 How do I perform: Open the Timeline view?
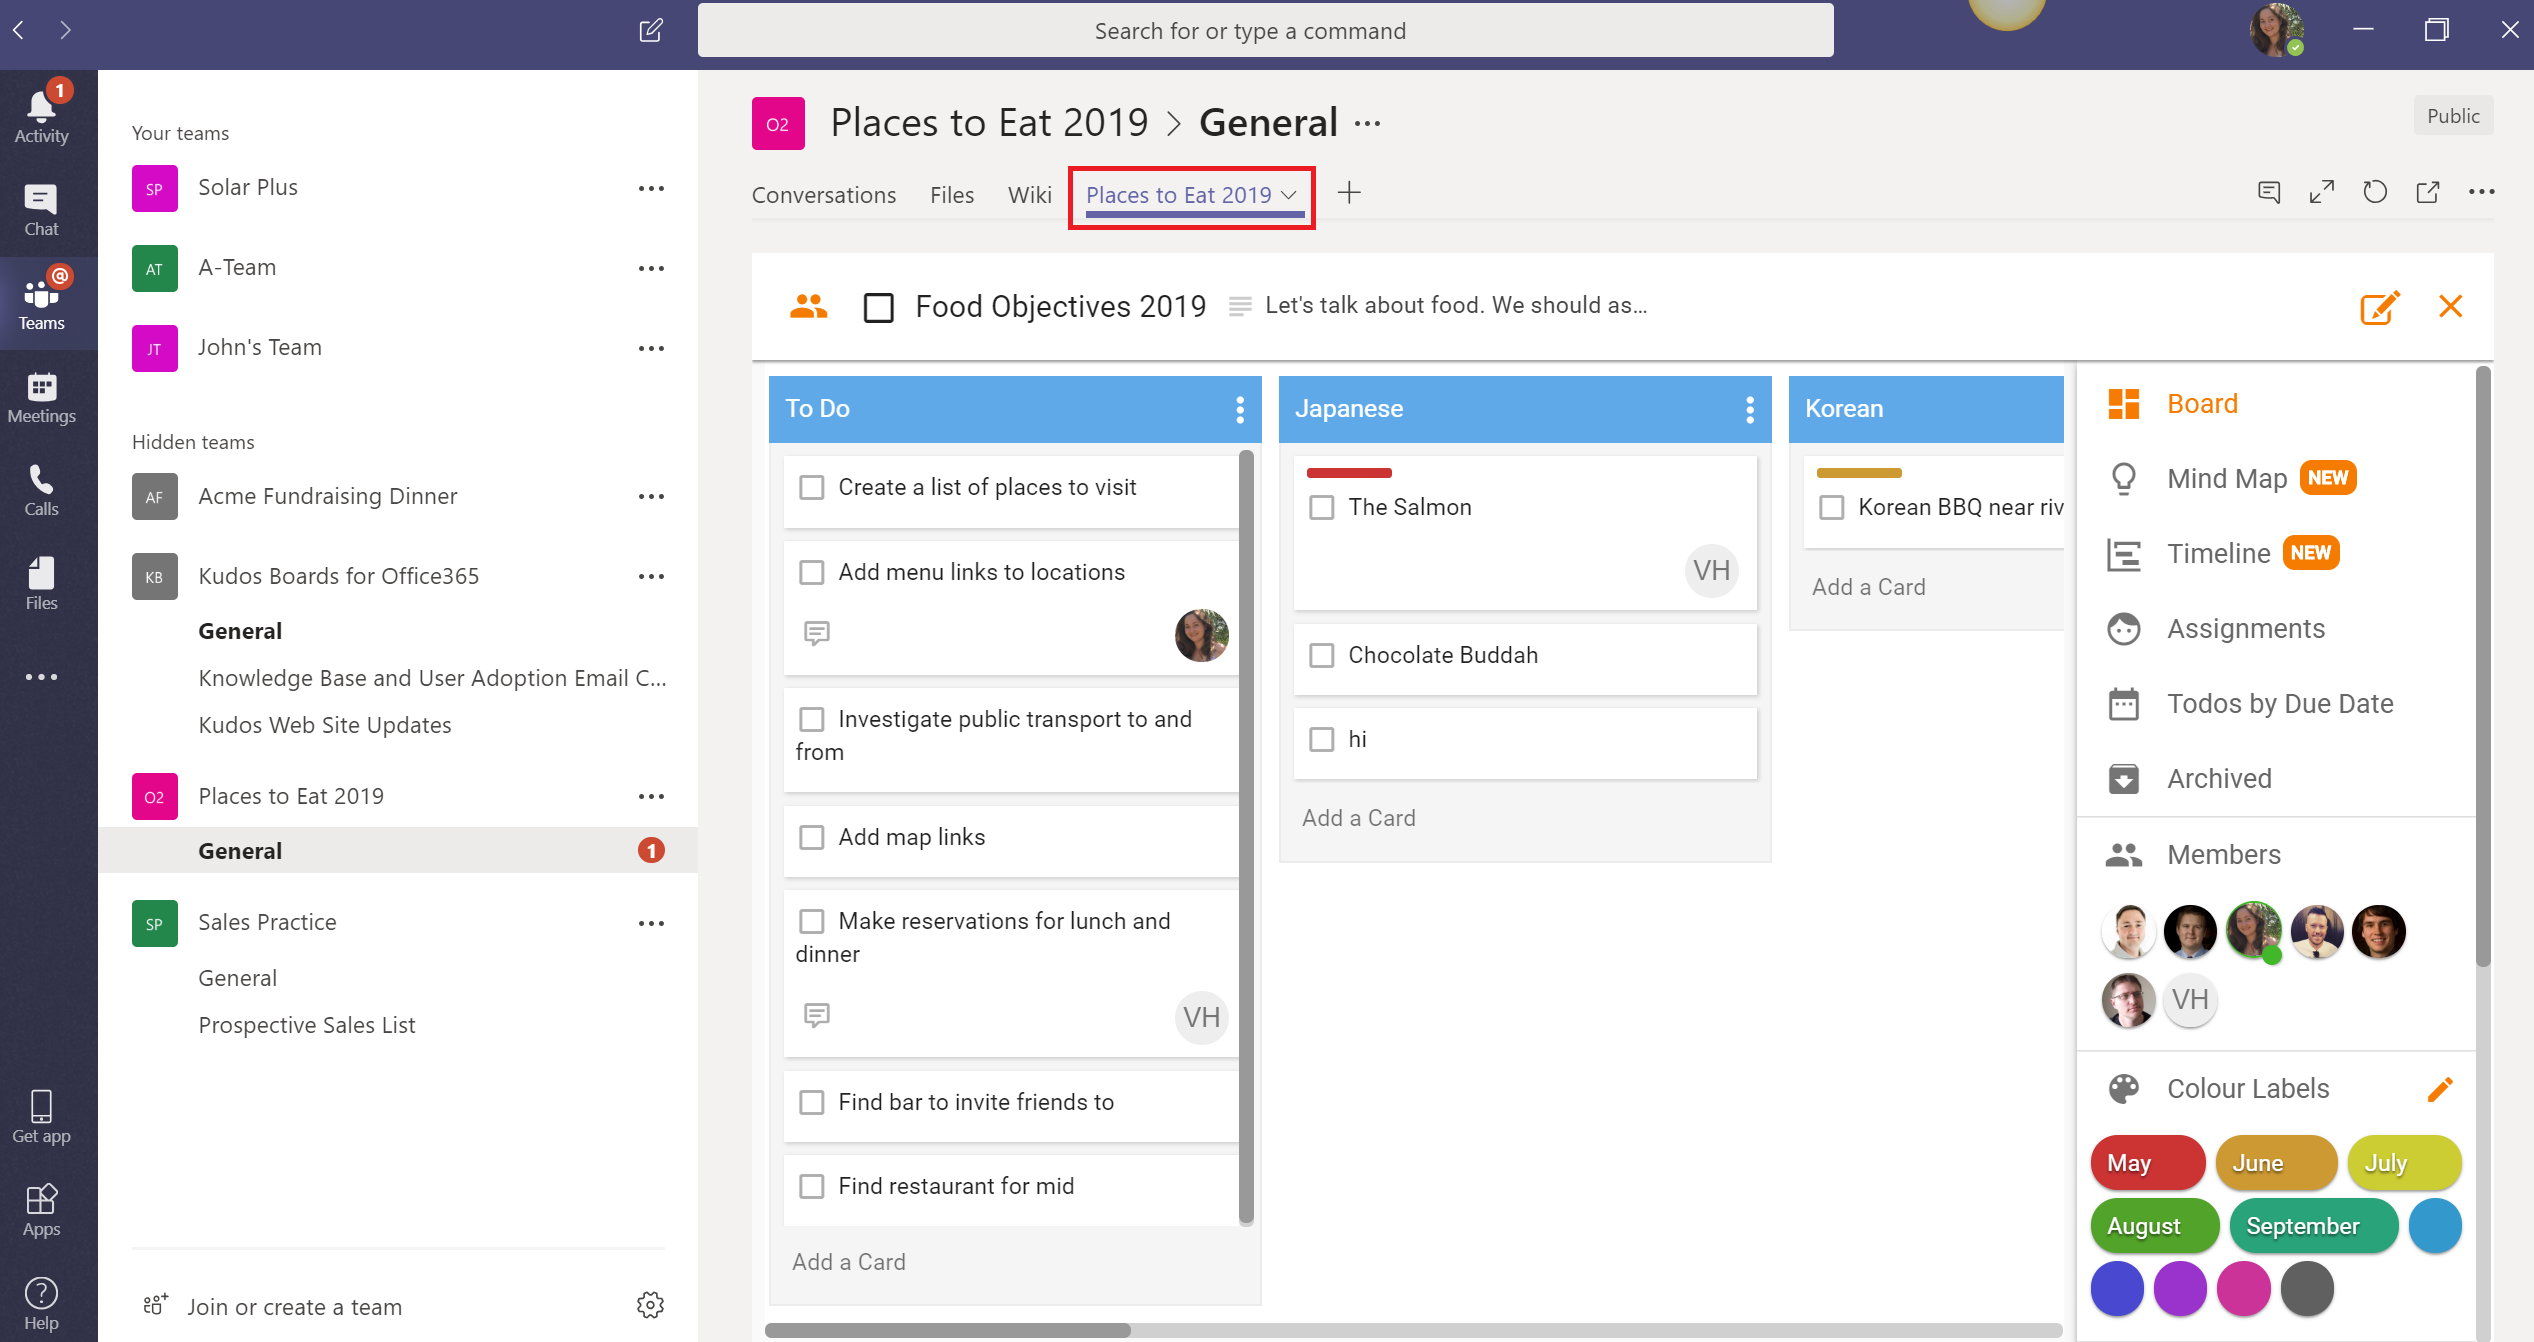[x=2220, y=553]
